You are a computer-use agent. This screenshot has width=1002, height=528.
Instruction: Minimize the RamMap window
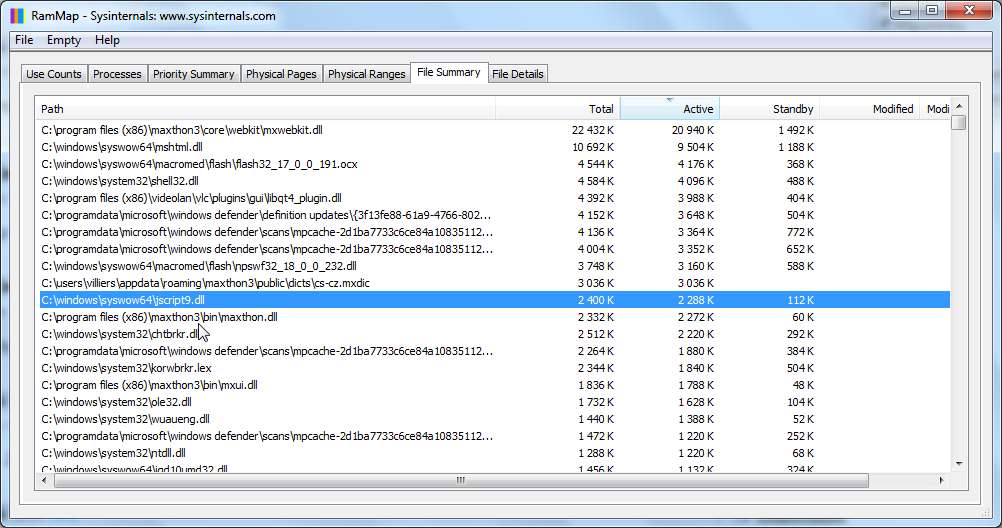[905, 10]
